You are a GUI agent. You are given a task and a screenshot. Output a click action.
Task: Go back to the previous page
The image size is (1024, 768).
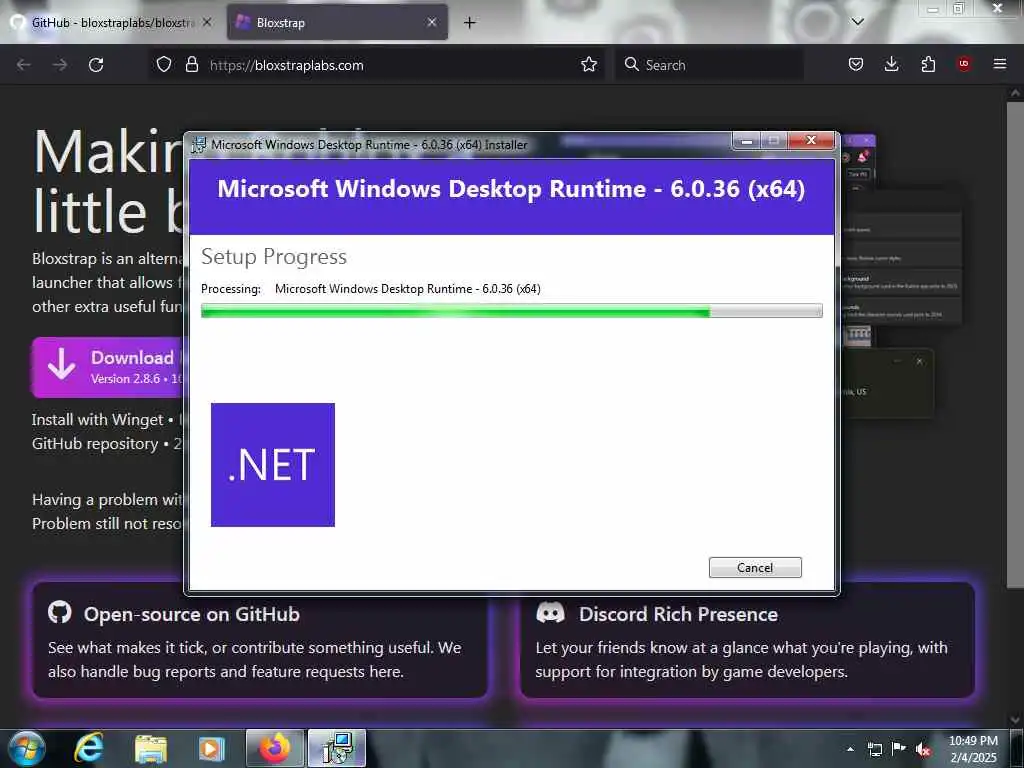click(x=24, y=65)
